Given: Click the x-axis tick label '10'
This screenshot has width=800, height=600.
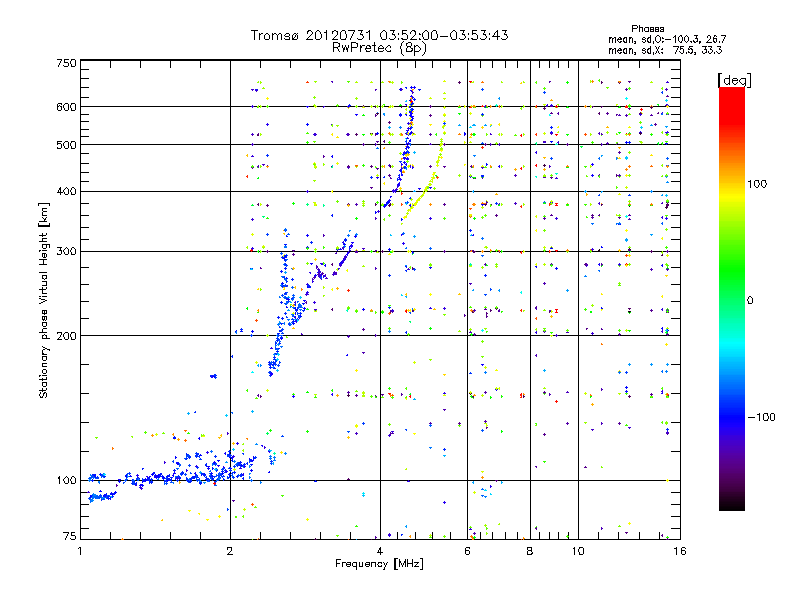Looking at the screenshot, I should 578,551.
